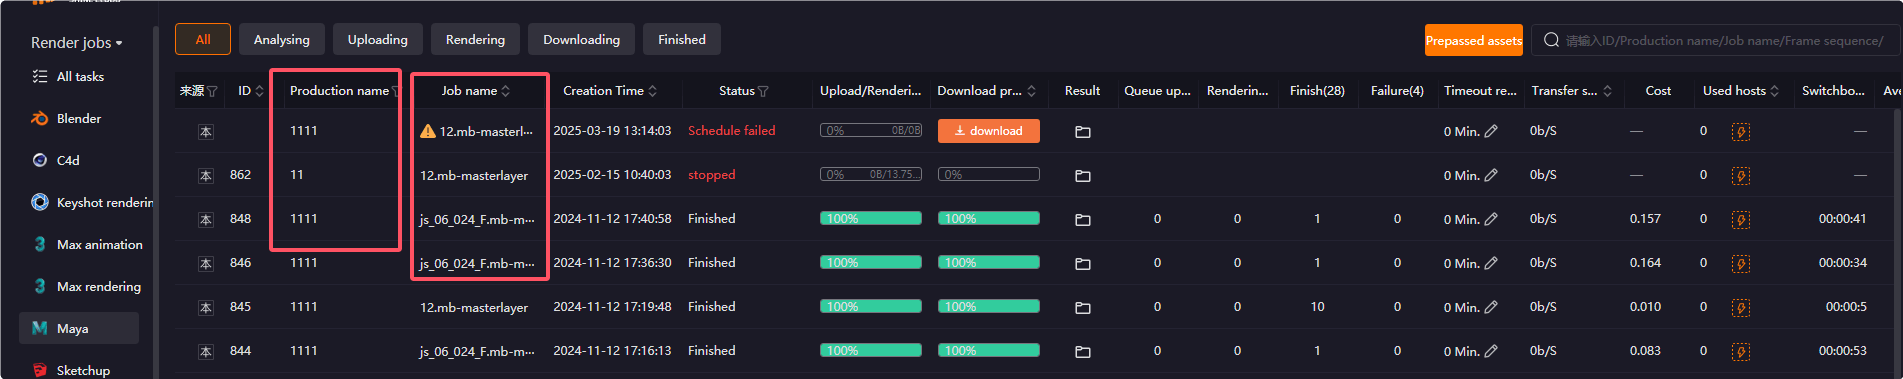
Task: Click the Failure(4) column header
Action: click(x=1397, y=91)
